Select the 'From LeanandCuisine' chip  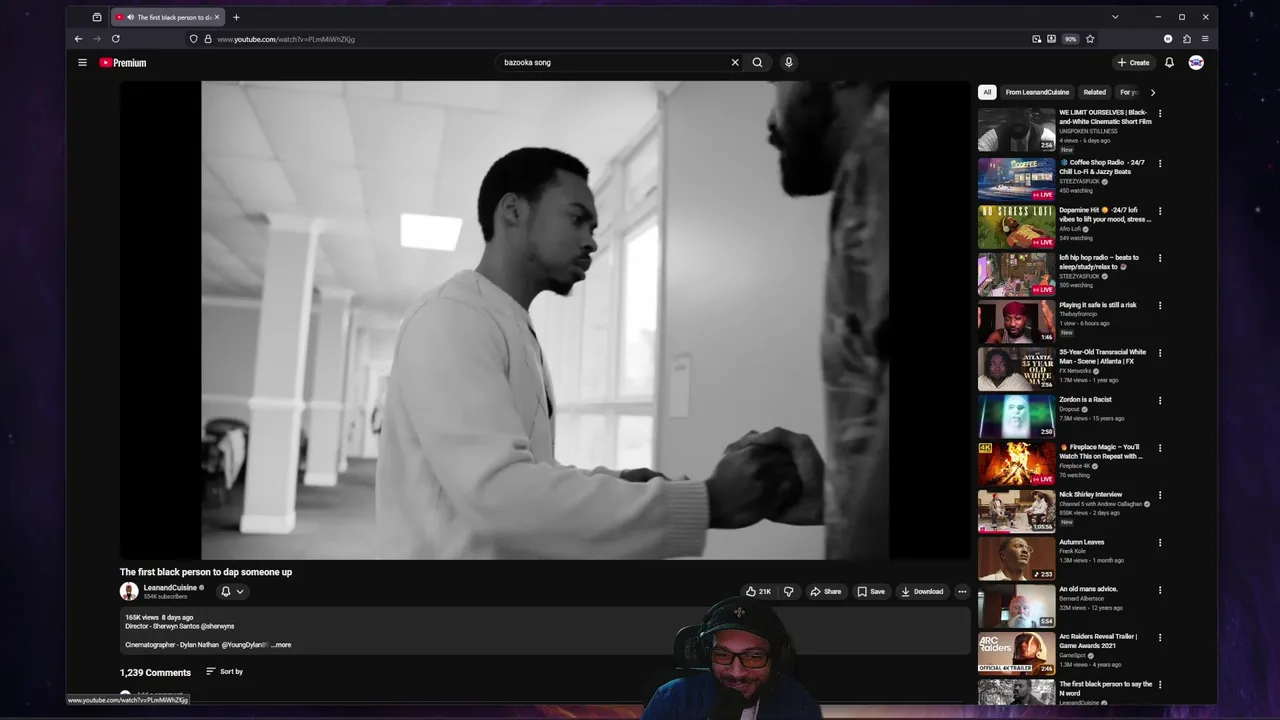(1037, 92)
